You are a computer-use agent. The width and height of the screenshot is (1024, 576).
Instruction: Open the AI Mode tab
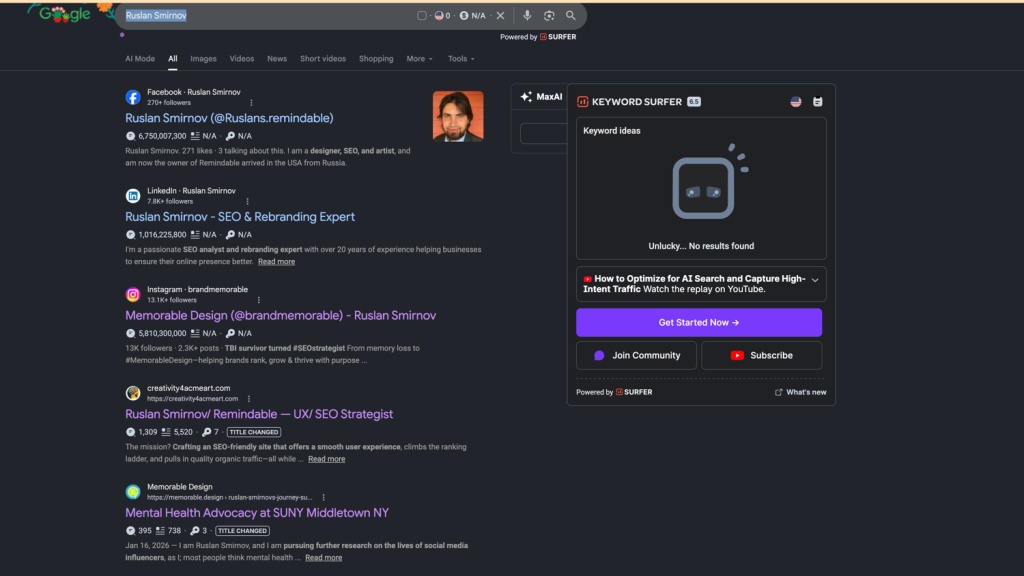tap(140, 59)
